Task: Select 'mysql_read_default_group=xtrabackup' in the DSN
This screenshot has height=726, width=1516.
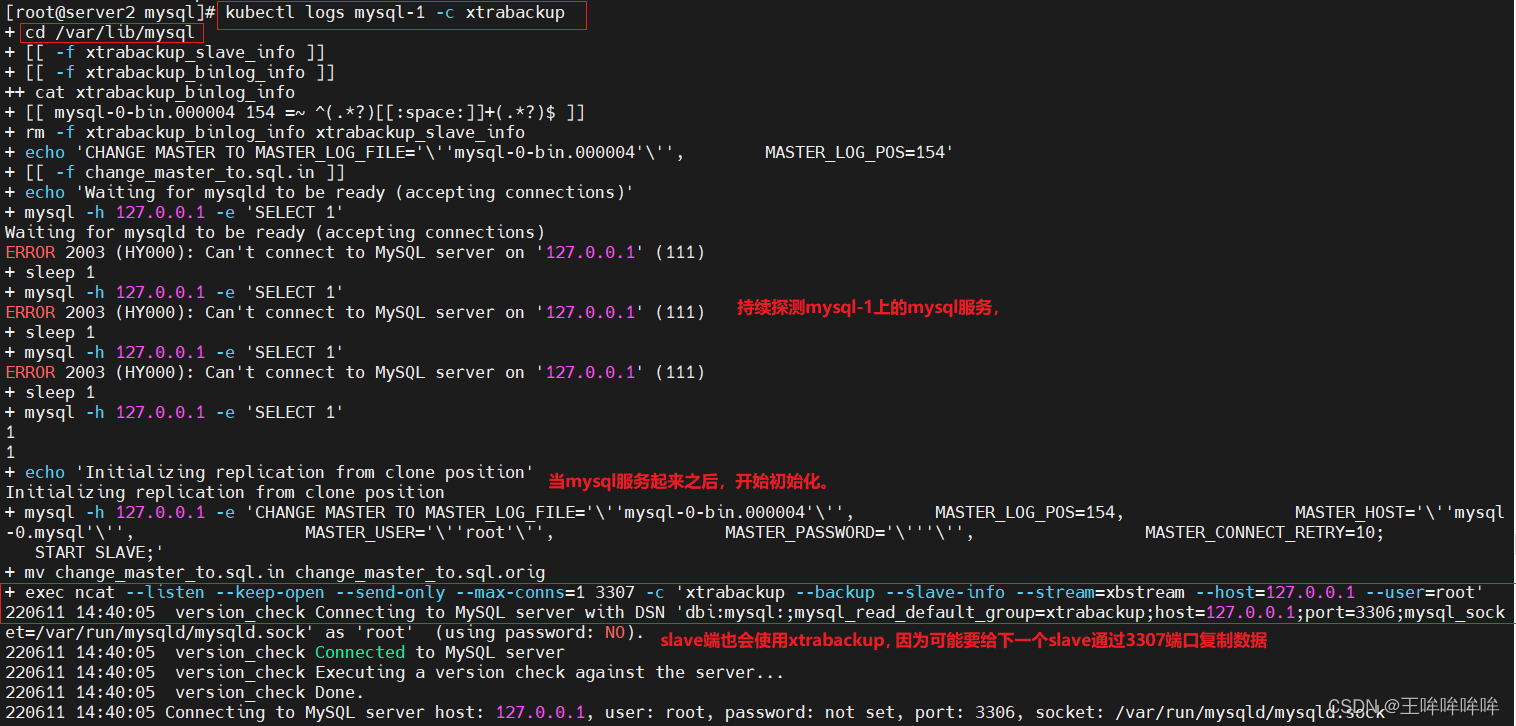Action: click(x=970, y=613)
